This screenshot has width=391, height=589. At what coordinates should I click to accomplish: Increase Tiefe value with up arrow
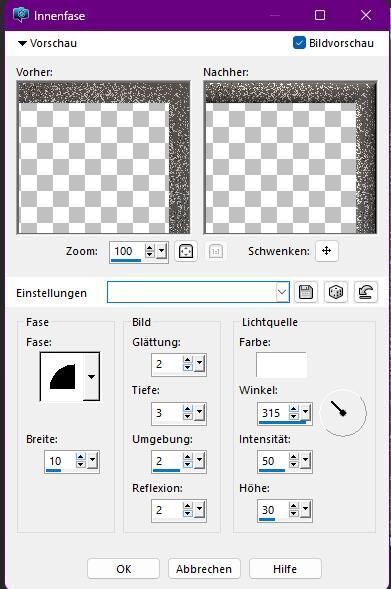pos(187,409)
